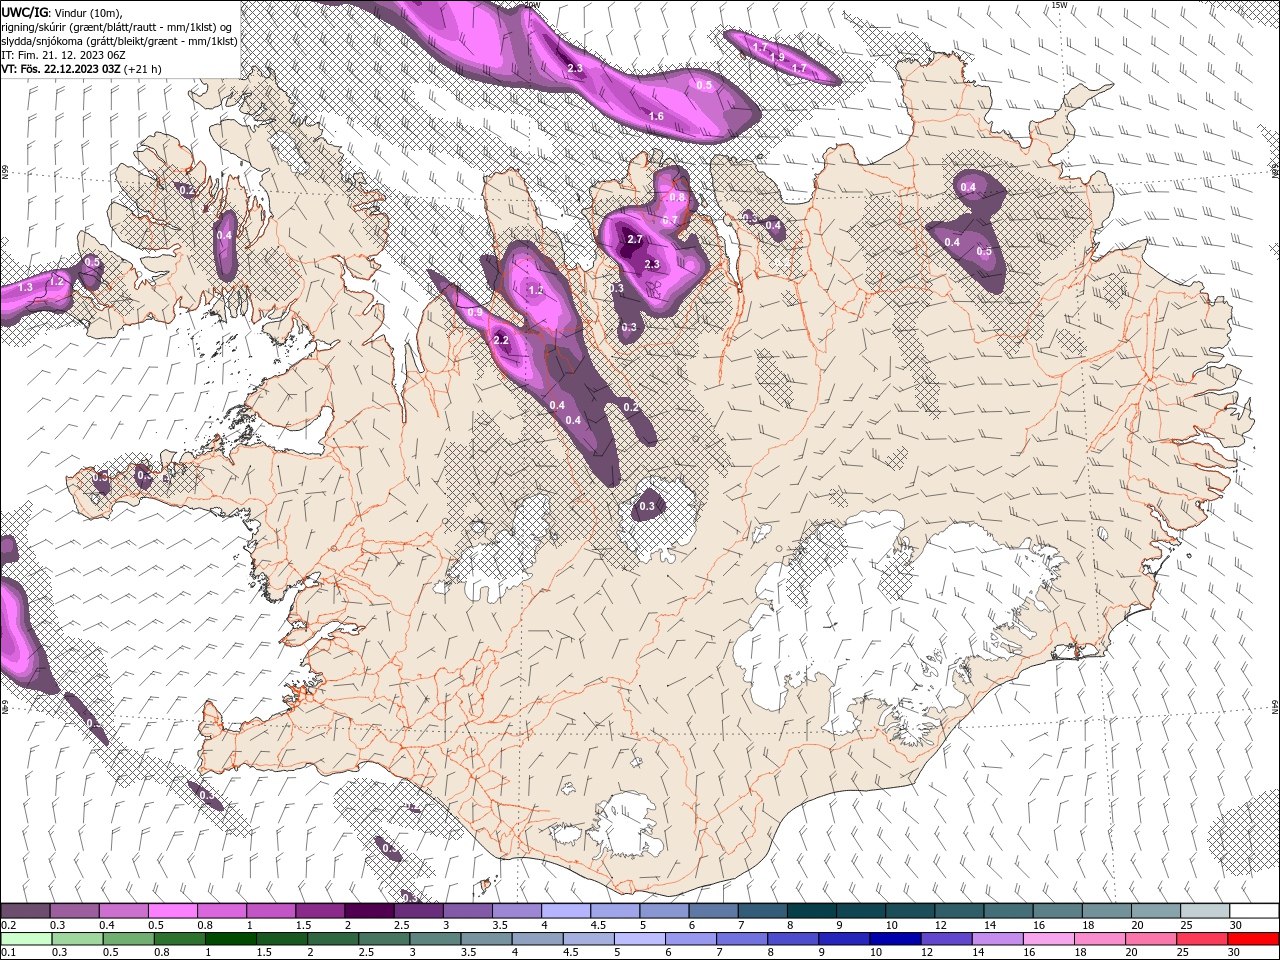Viewport: 1280px width, 960px height.
Task: Click the '1.5' label under the purple scale
Action: coord(303,925)
